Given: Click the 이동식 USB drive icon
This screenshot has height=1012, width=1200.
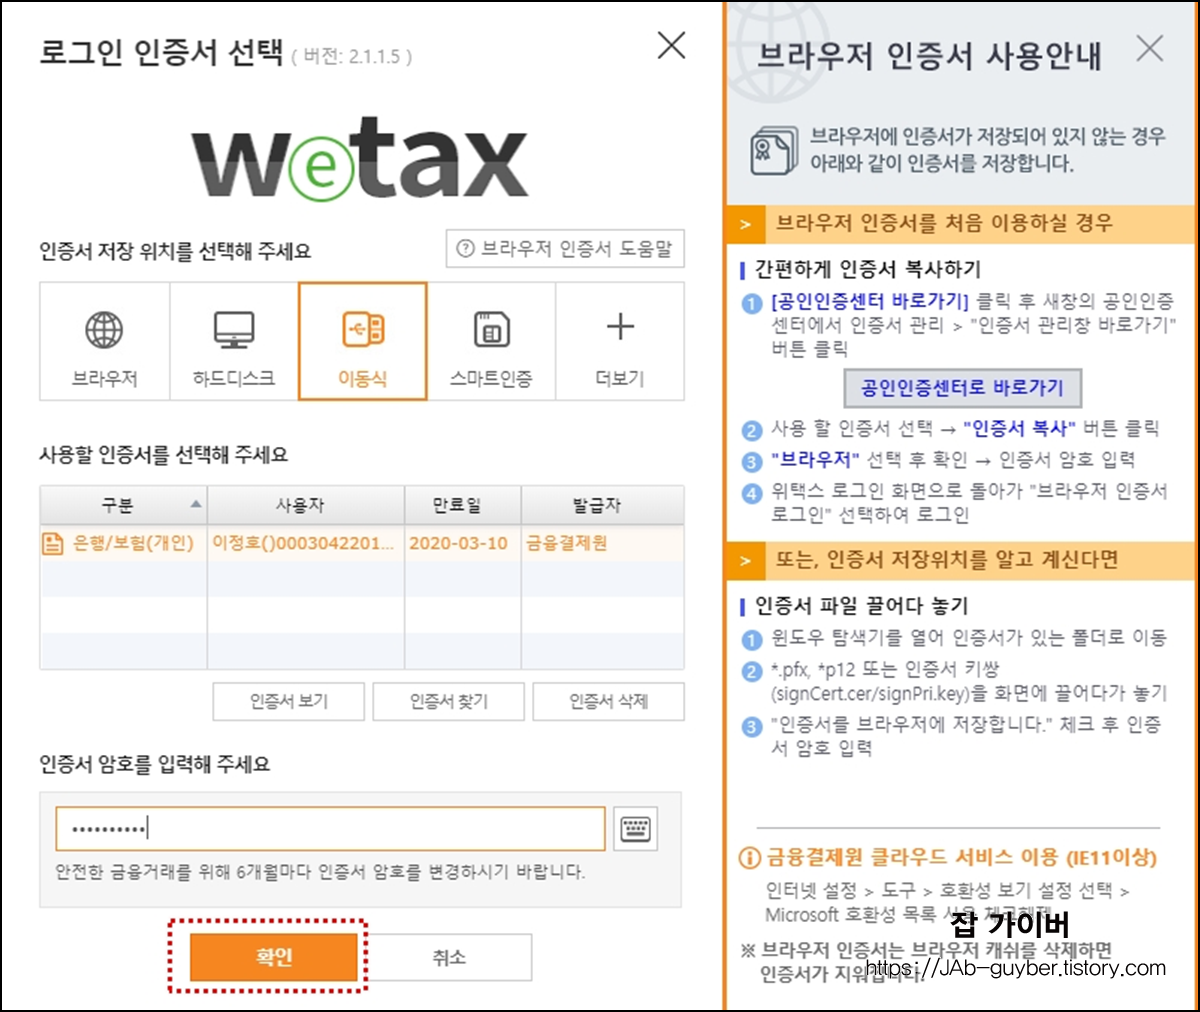Looking at the screenshot, I should coord(363,329).
